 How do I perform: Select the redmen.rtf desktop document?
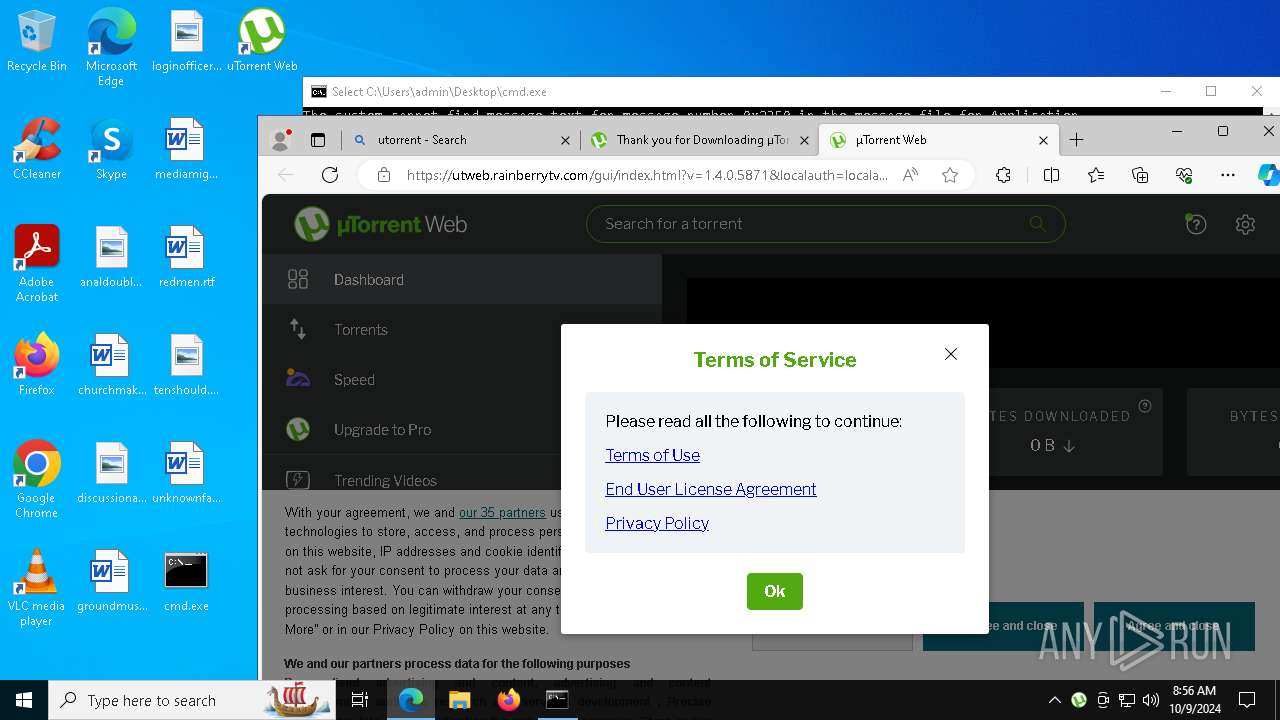click(186, 258)
